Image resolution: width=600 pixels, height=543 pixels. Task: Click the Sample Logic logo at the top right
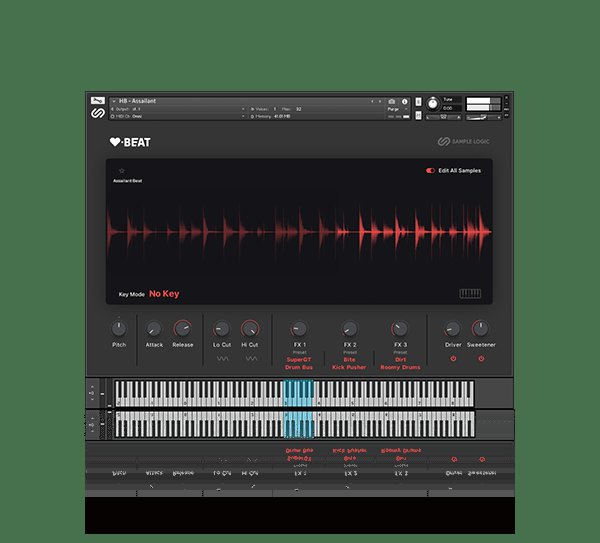click(x=463, y=142)
